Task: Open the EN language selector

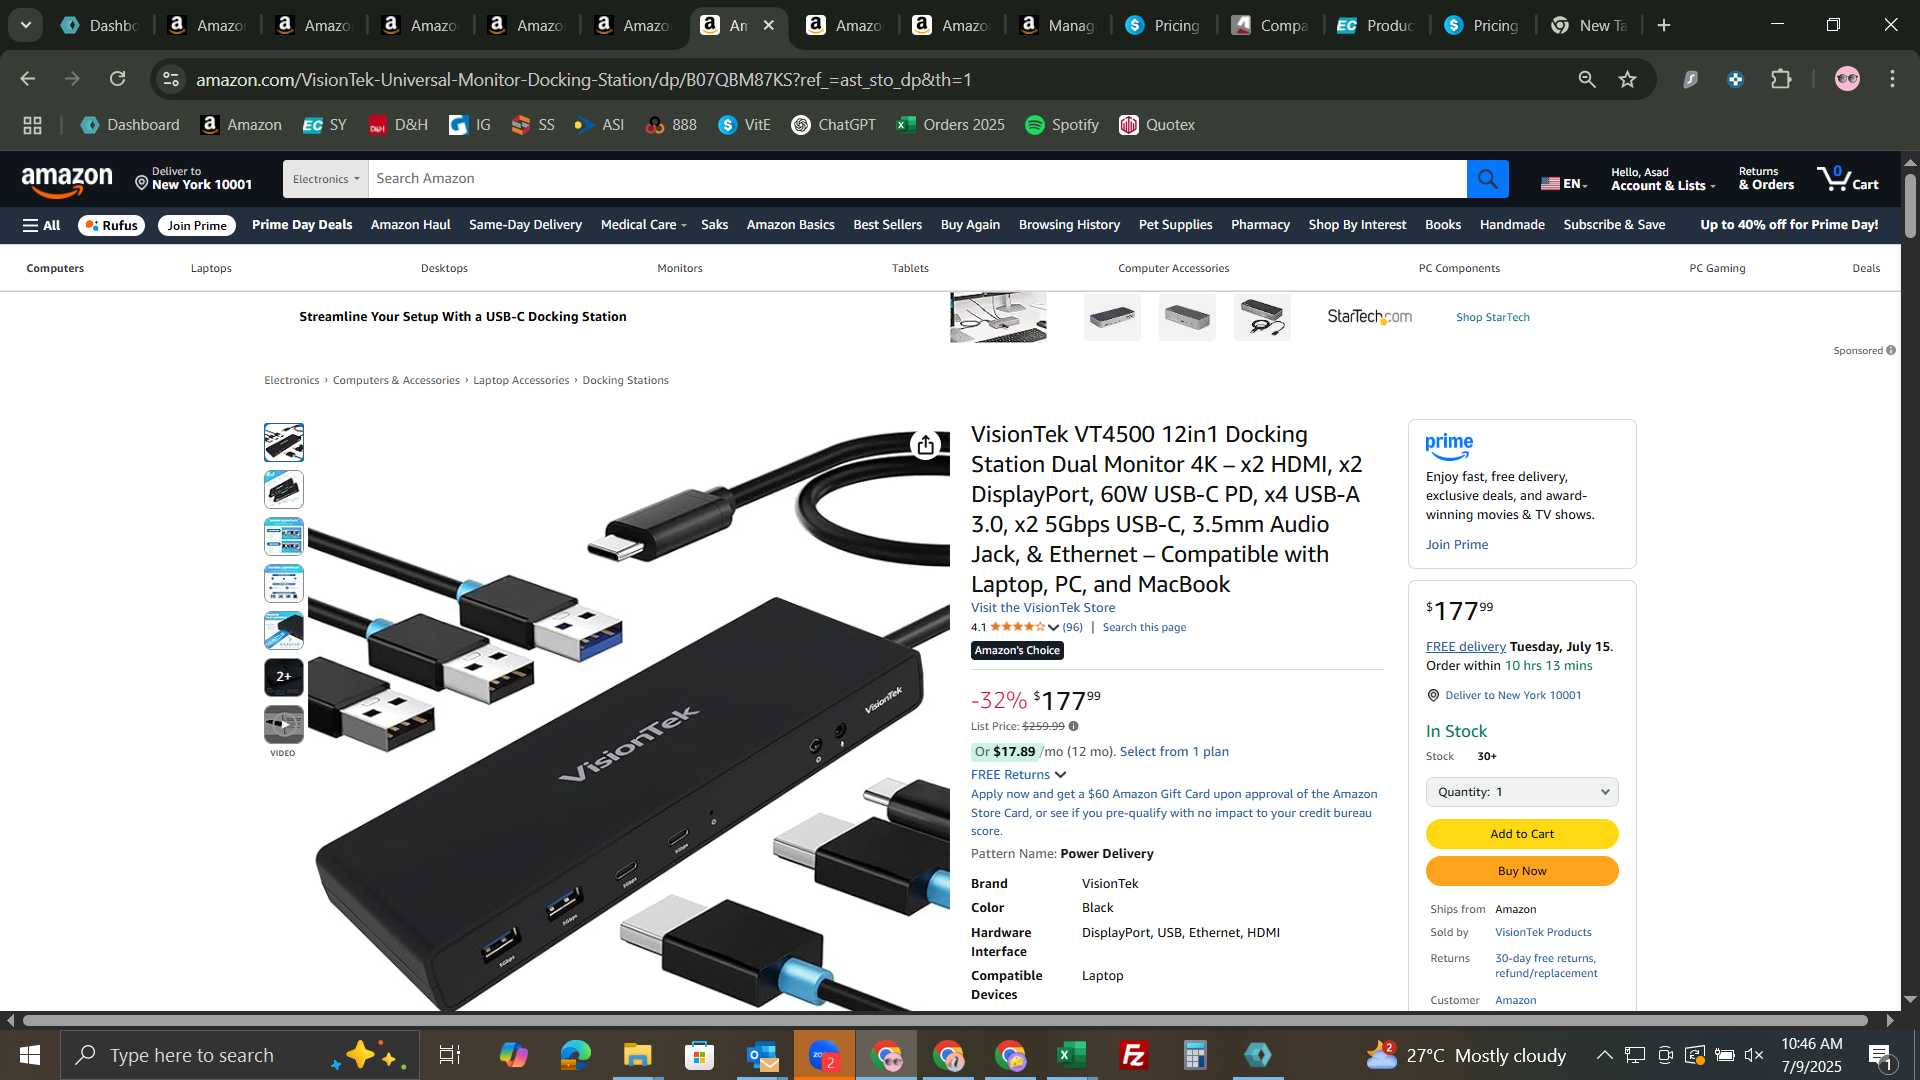Action: (x=1564, y=183)
